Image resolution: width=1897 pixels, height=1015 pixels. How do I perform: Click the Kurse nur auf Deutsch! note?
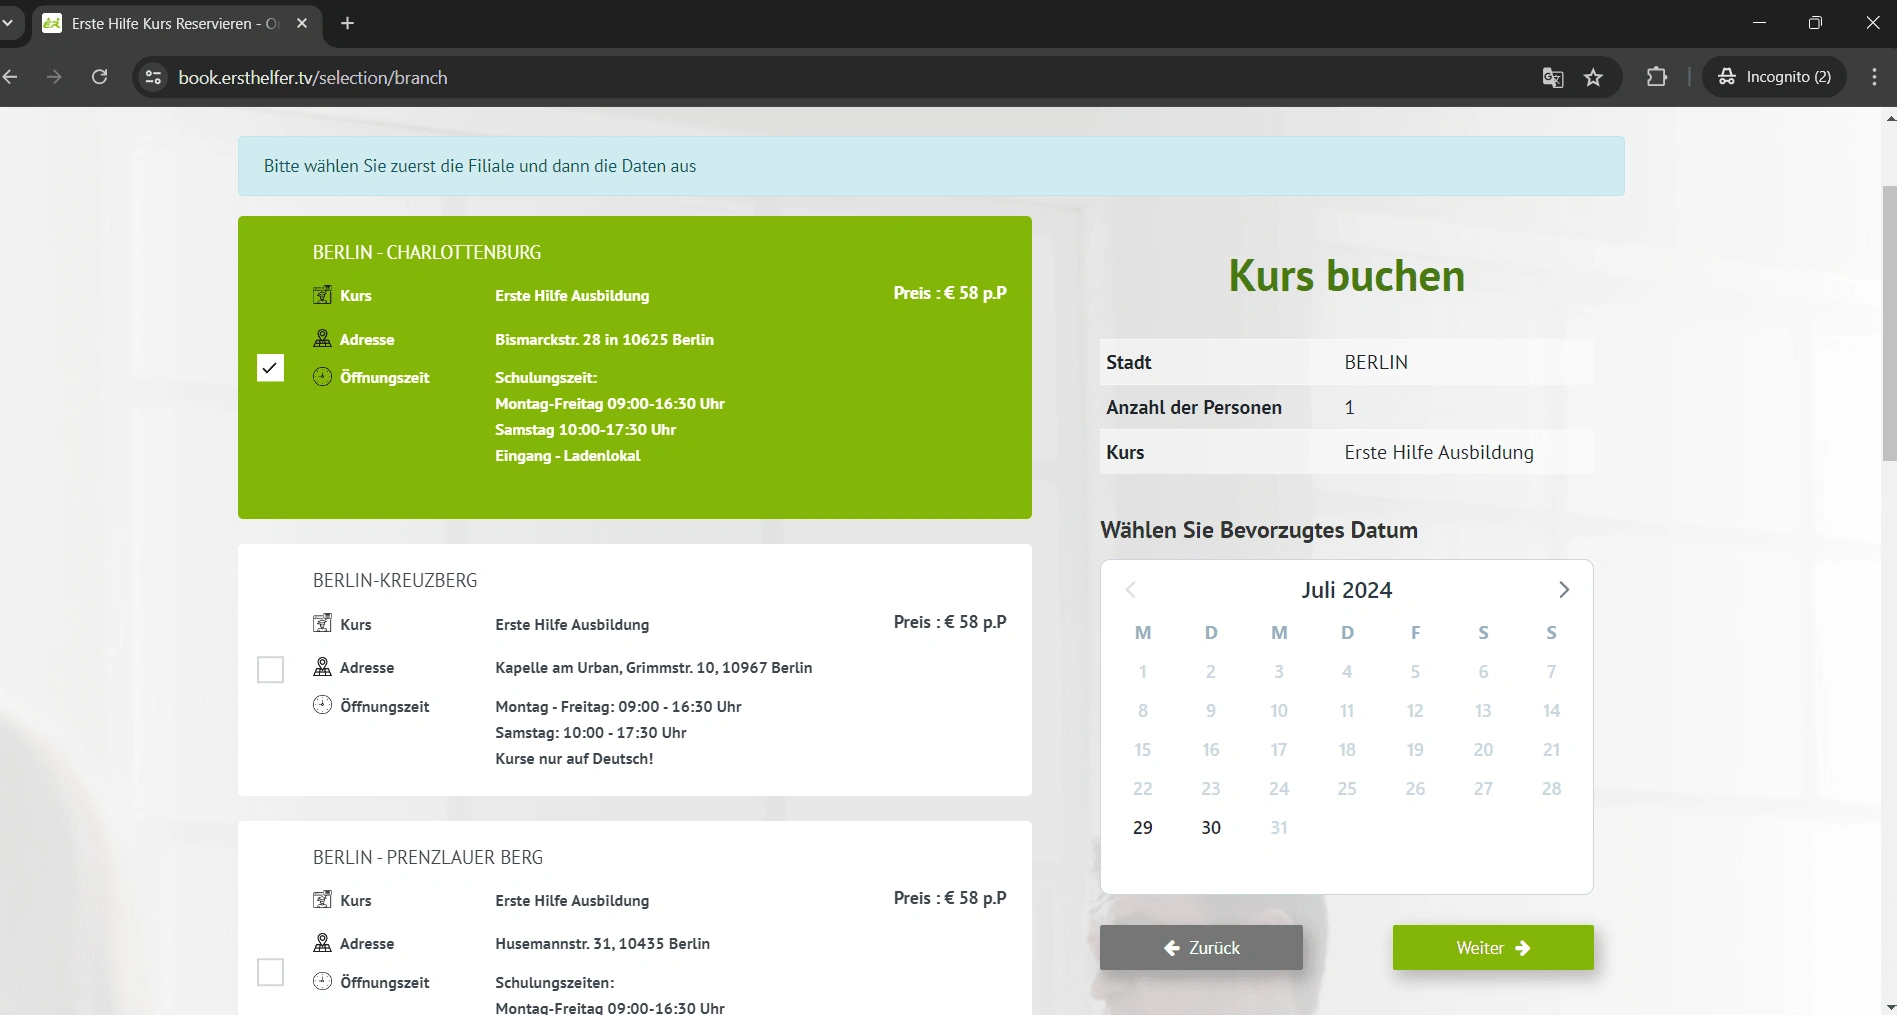(x=574, y=759)
